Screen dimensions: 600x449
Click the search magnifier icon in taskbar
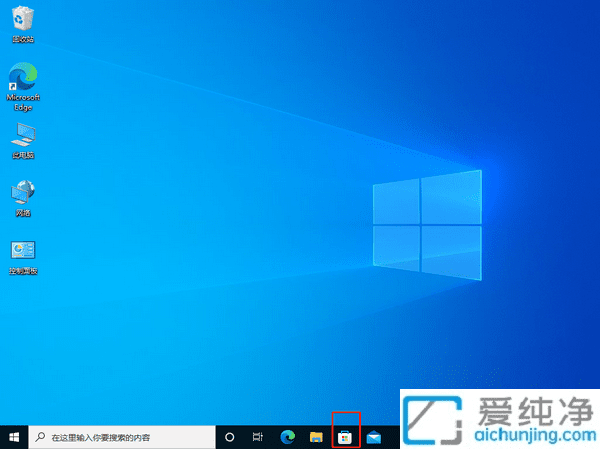40,437
